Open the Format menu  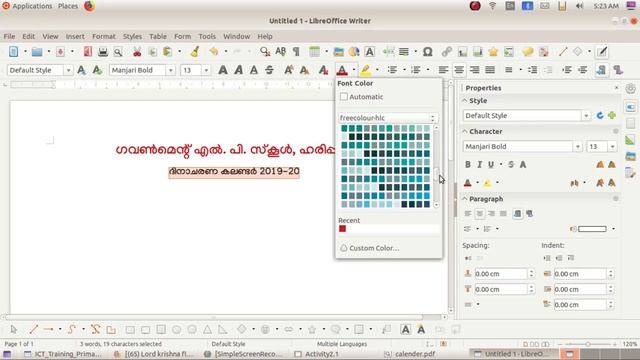[x=104, y=36]
